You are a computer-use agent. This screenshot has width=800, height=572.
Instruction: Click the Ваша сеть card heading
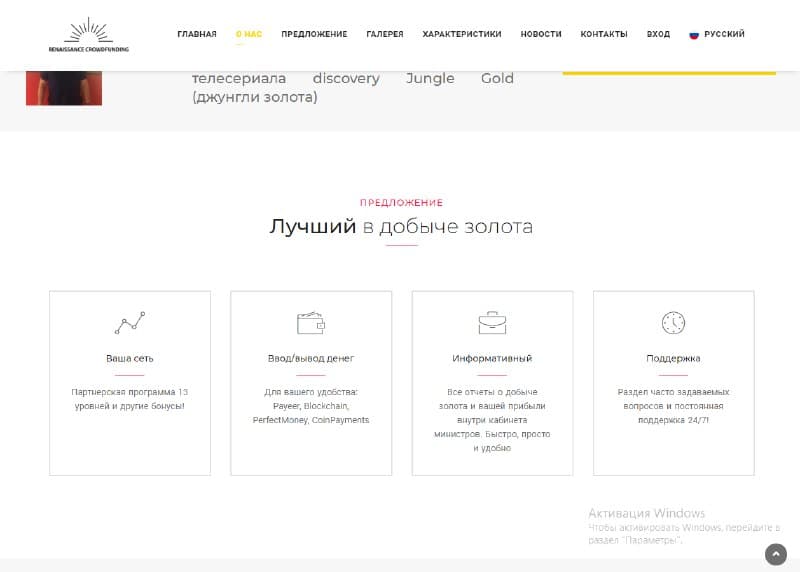click(x=130, y=358)
